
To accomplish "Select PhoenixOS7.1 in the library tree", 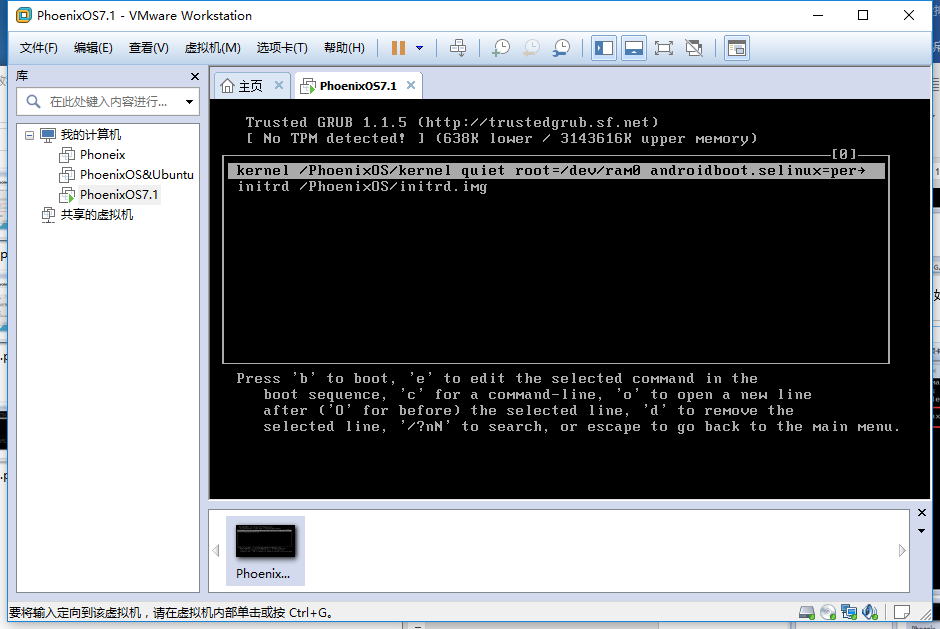I will [x=119, y=194].
